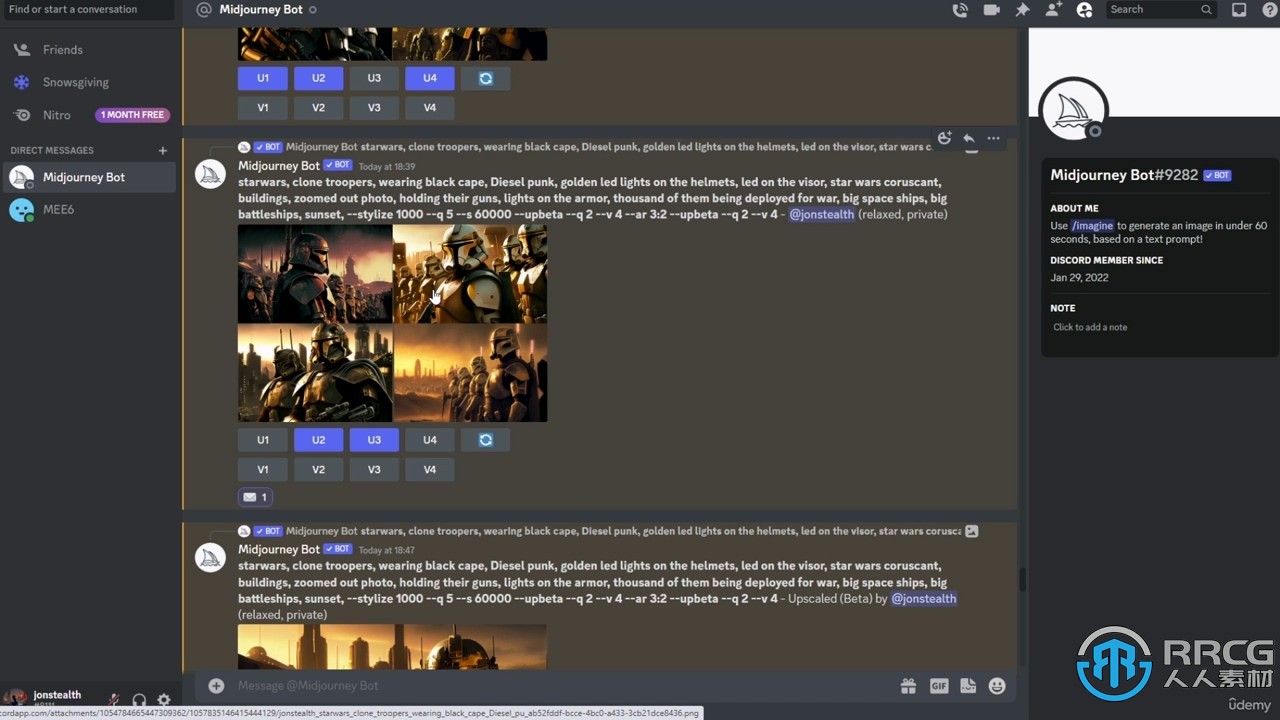Click V4 in the topmost message
This screenshot has width=1280, height=720.
click(x=430, y=108)
